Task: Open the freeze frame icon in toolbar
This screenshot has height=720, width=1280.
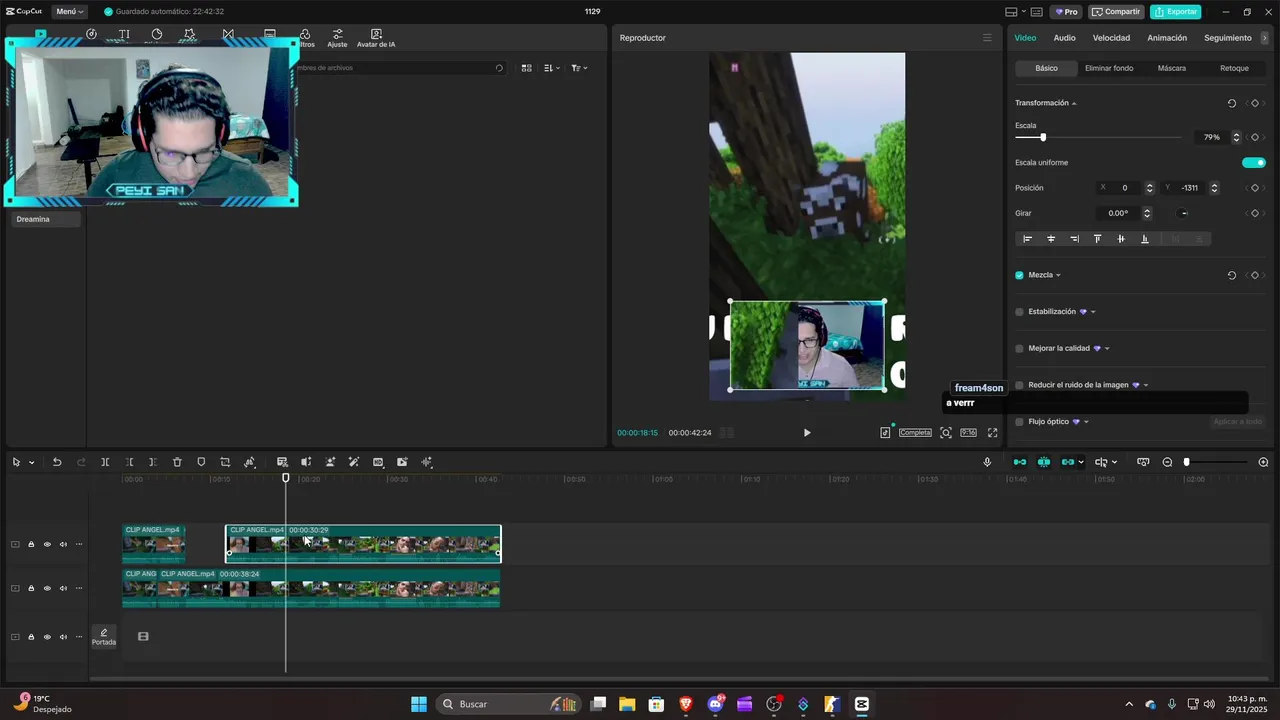Action: click(x=282, y=462)
